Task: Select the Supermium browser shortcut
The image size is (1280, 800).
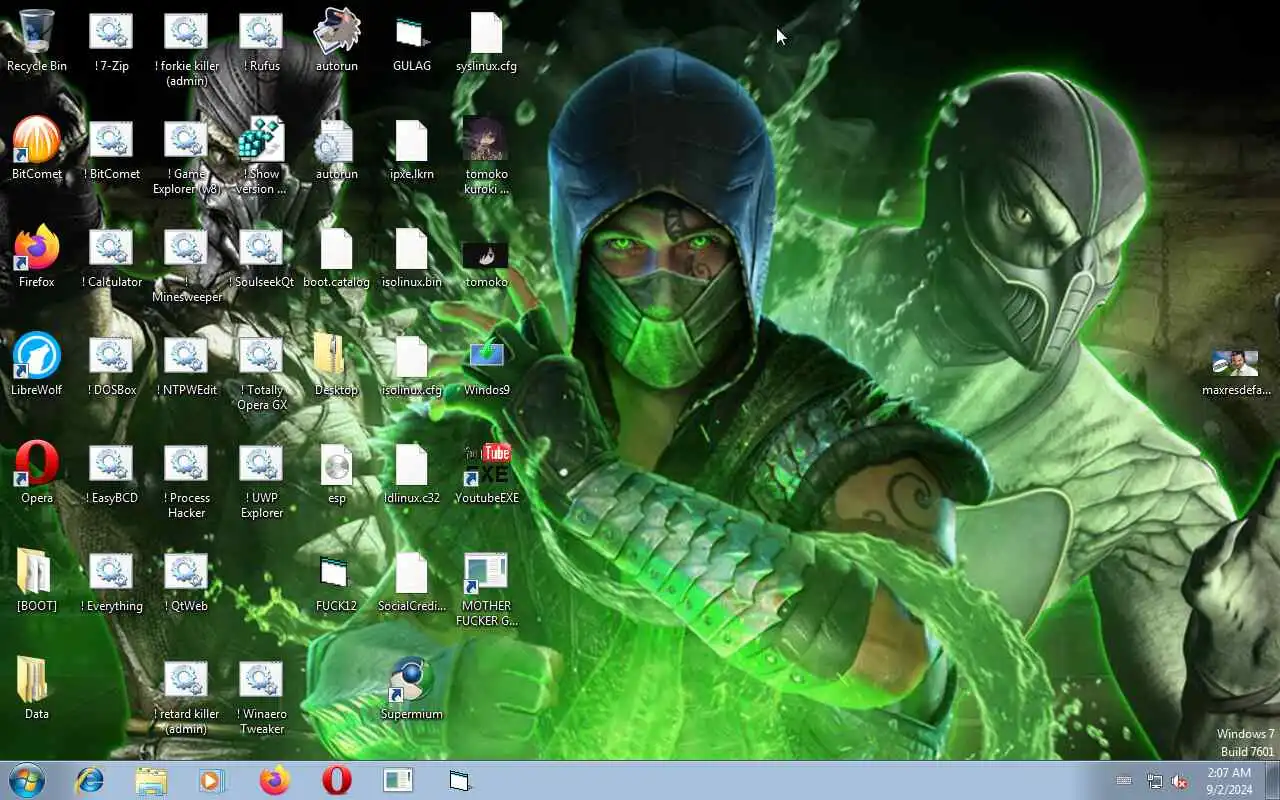Action: 411,689
